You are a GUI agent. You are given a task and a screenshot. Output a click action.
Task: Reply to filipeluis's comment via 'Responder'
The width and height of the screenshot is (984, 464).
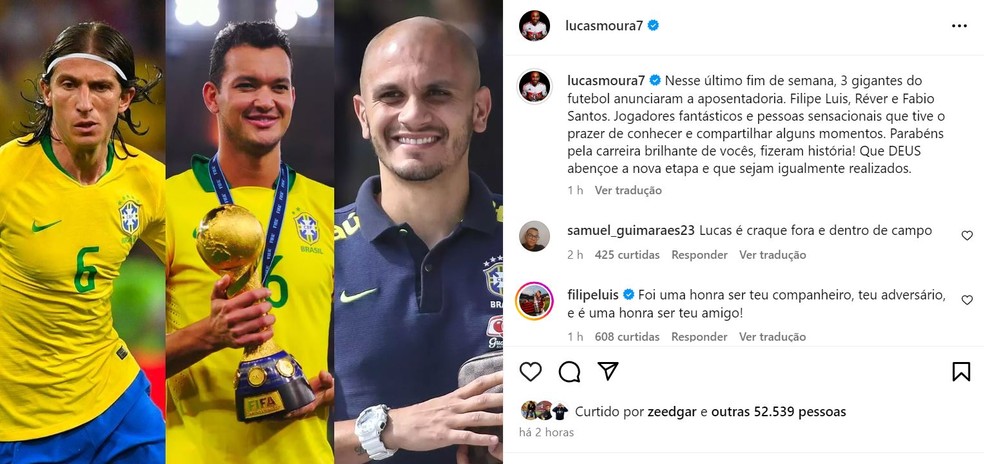pos(699,337)
